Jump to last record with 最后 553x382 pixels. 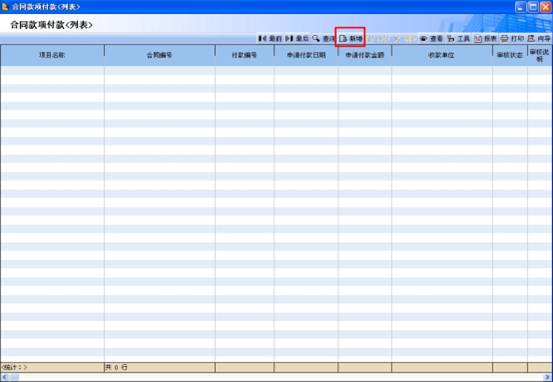pyautogui.click(x=297, y=38)
